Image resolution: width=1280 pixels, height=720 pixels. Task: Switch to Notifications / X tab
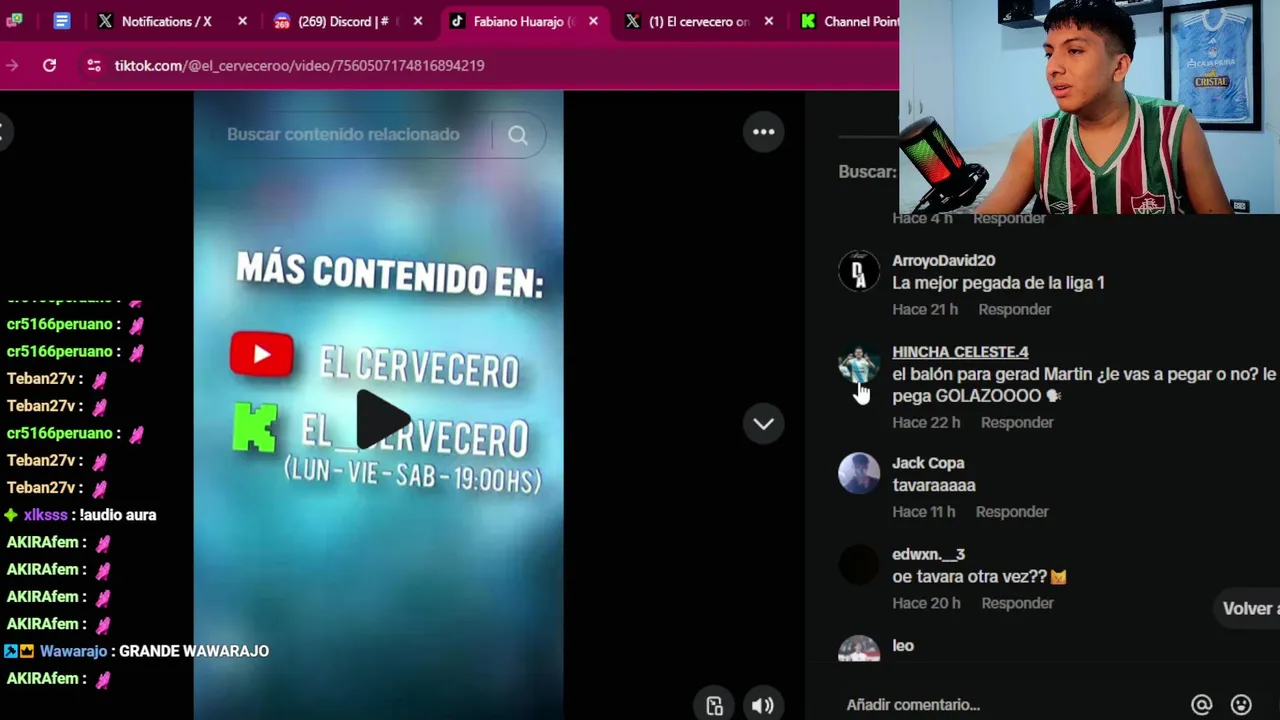[x=167, y=21]
